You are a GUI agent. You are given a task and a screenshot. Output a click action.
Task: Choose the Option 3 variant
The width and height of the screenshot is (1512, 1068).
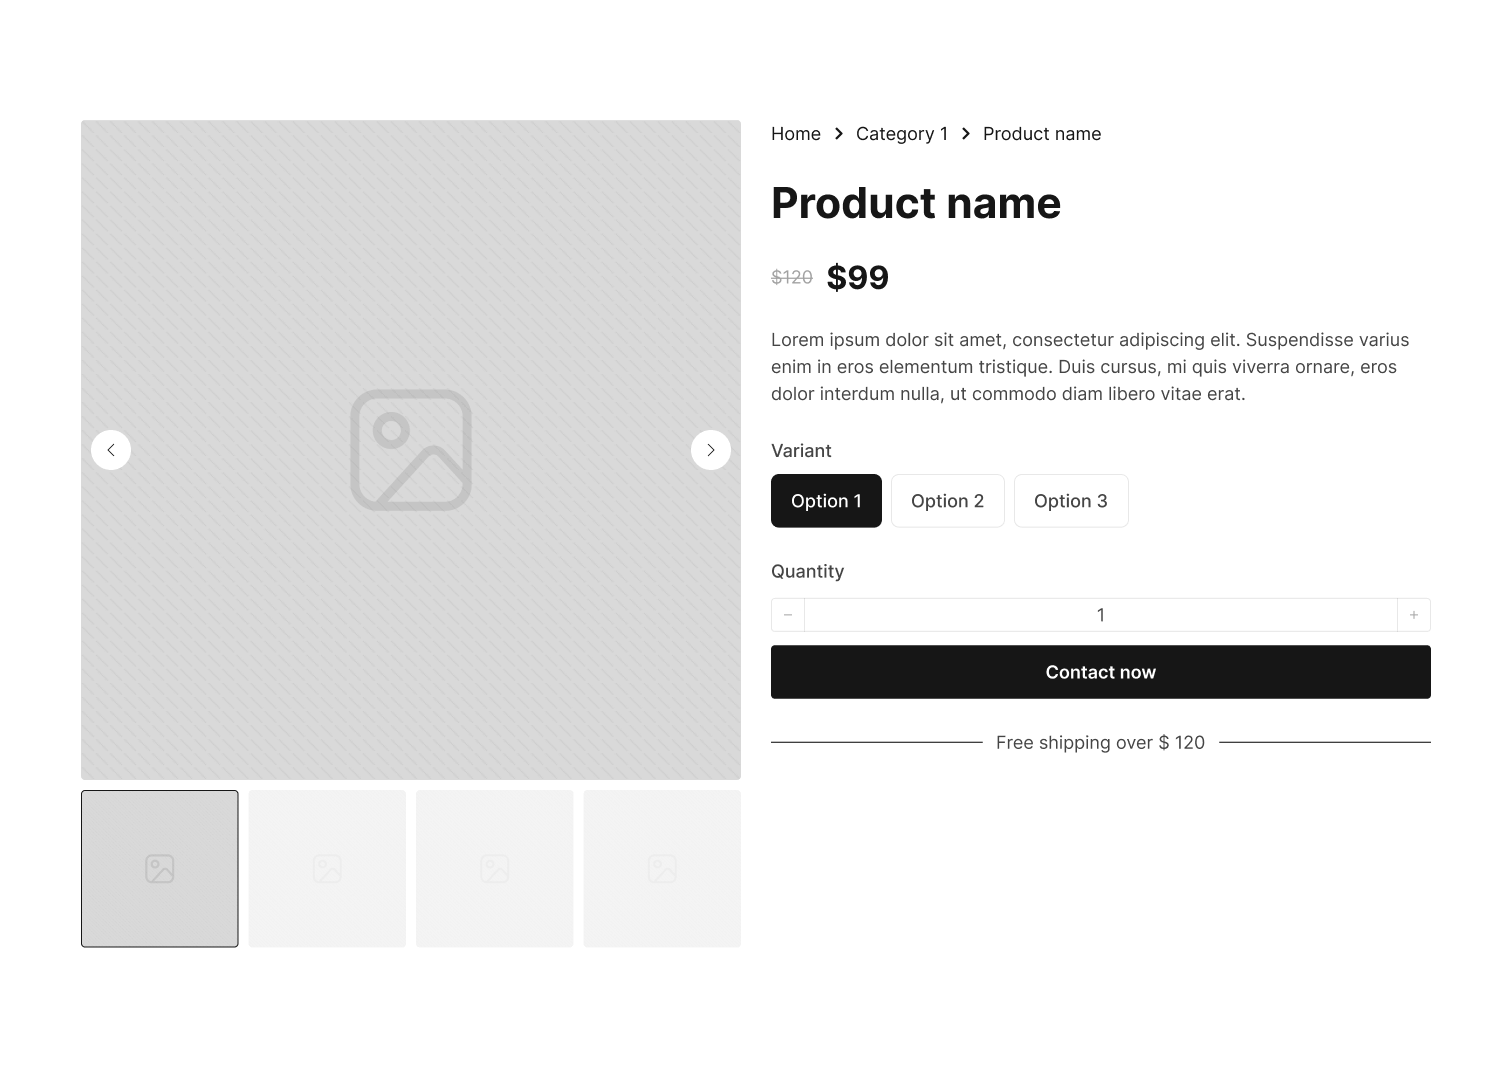click(x=1071, y=501)
